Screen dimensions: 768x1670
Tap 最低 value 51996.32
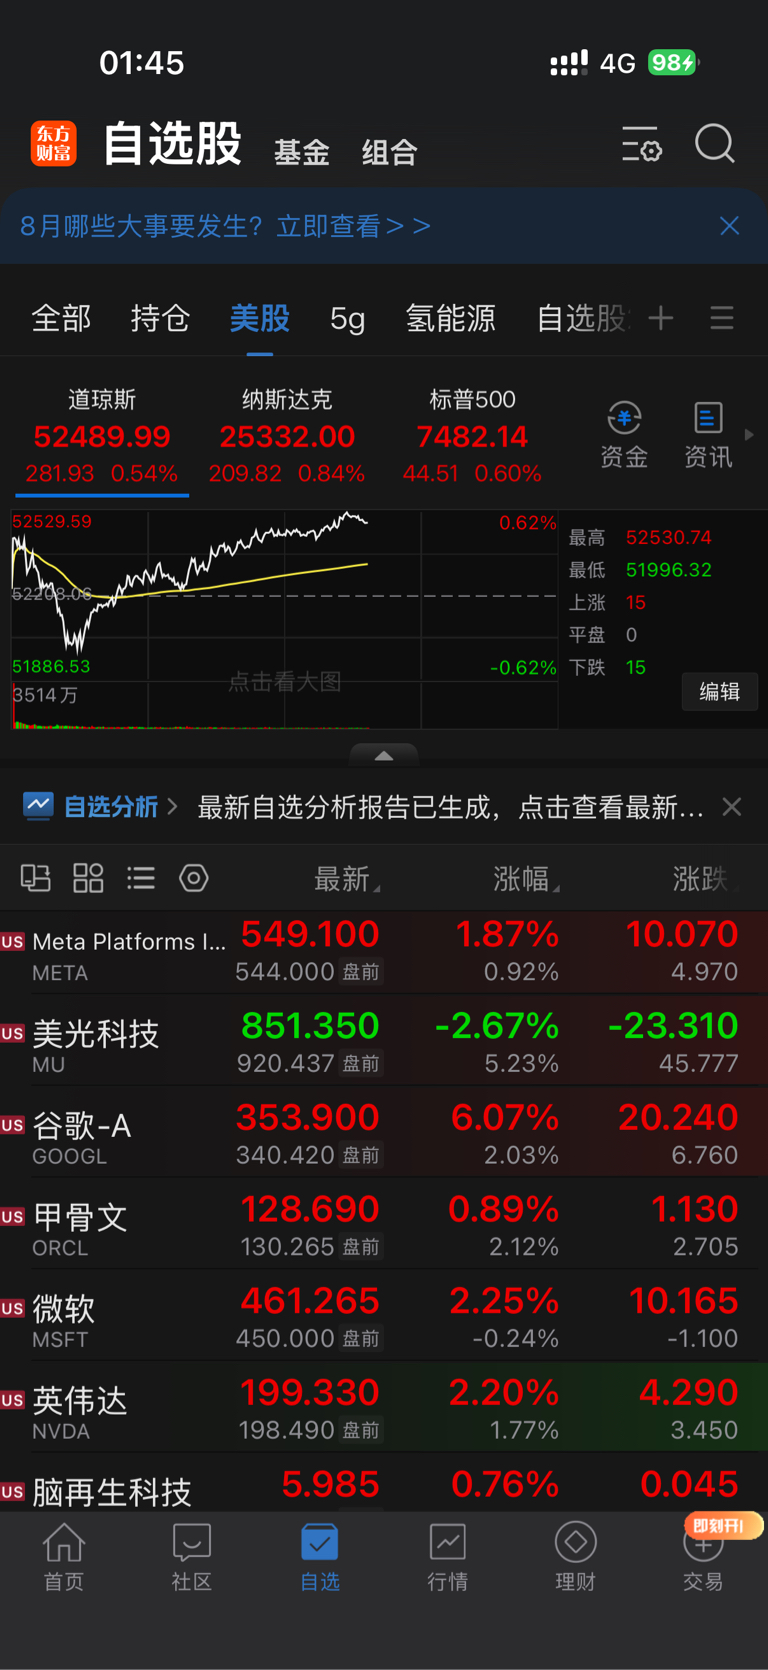(669, 570)
